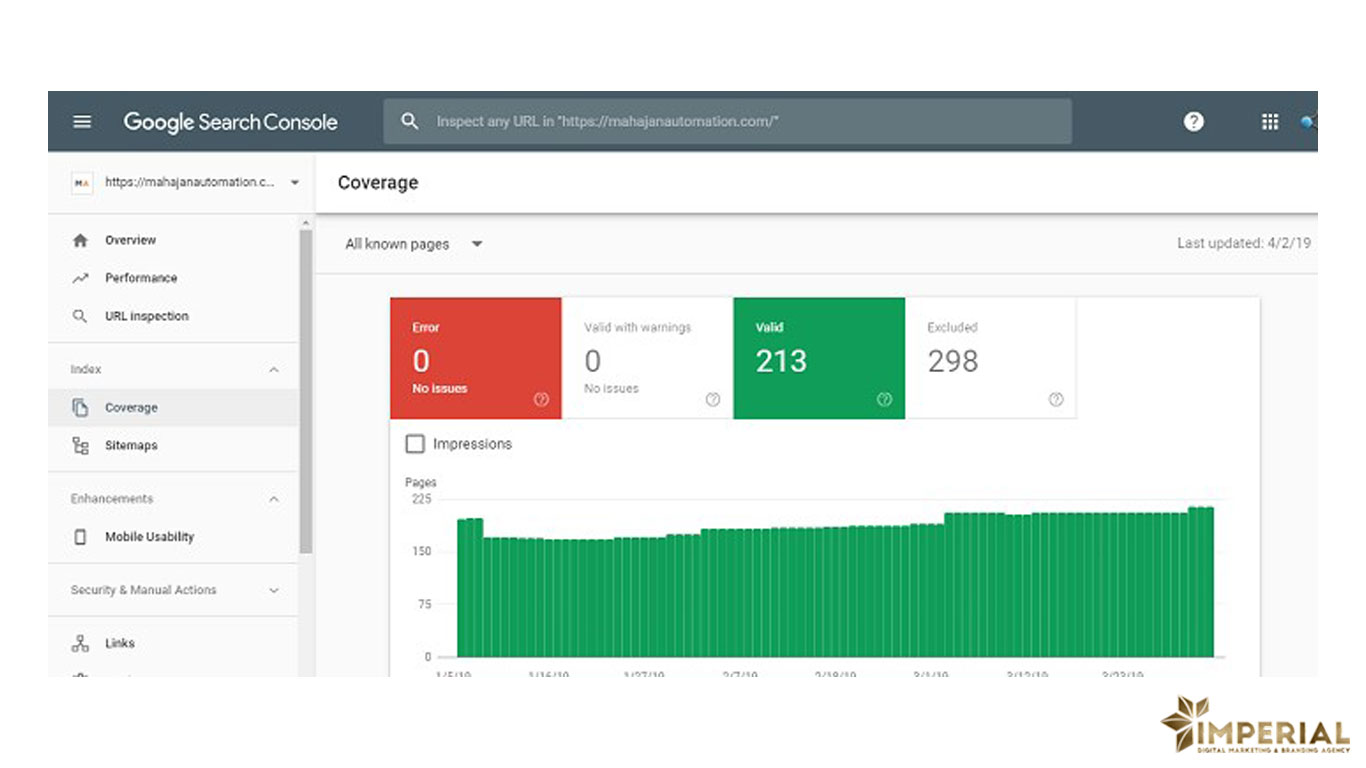Enable the Impressions checkbox
This screenshot has height=768, width=1366.
point(415,444)
